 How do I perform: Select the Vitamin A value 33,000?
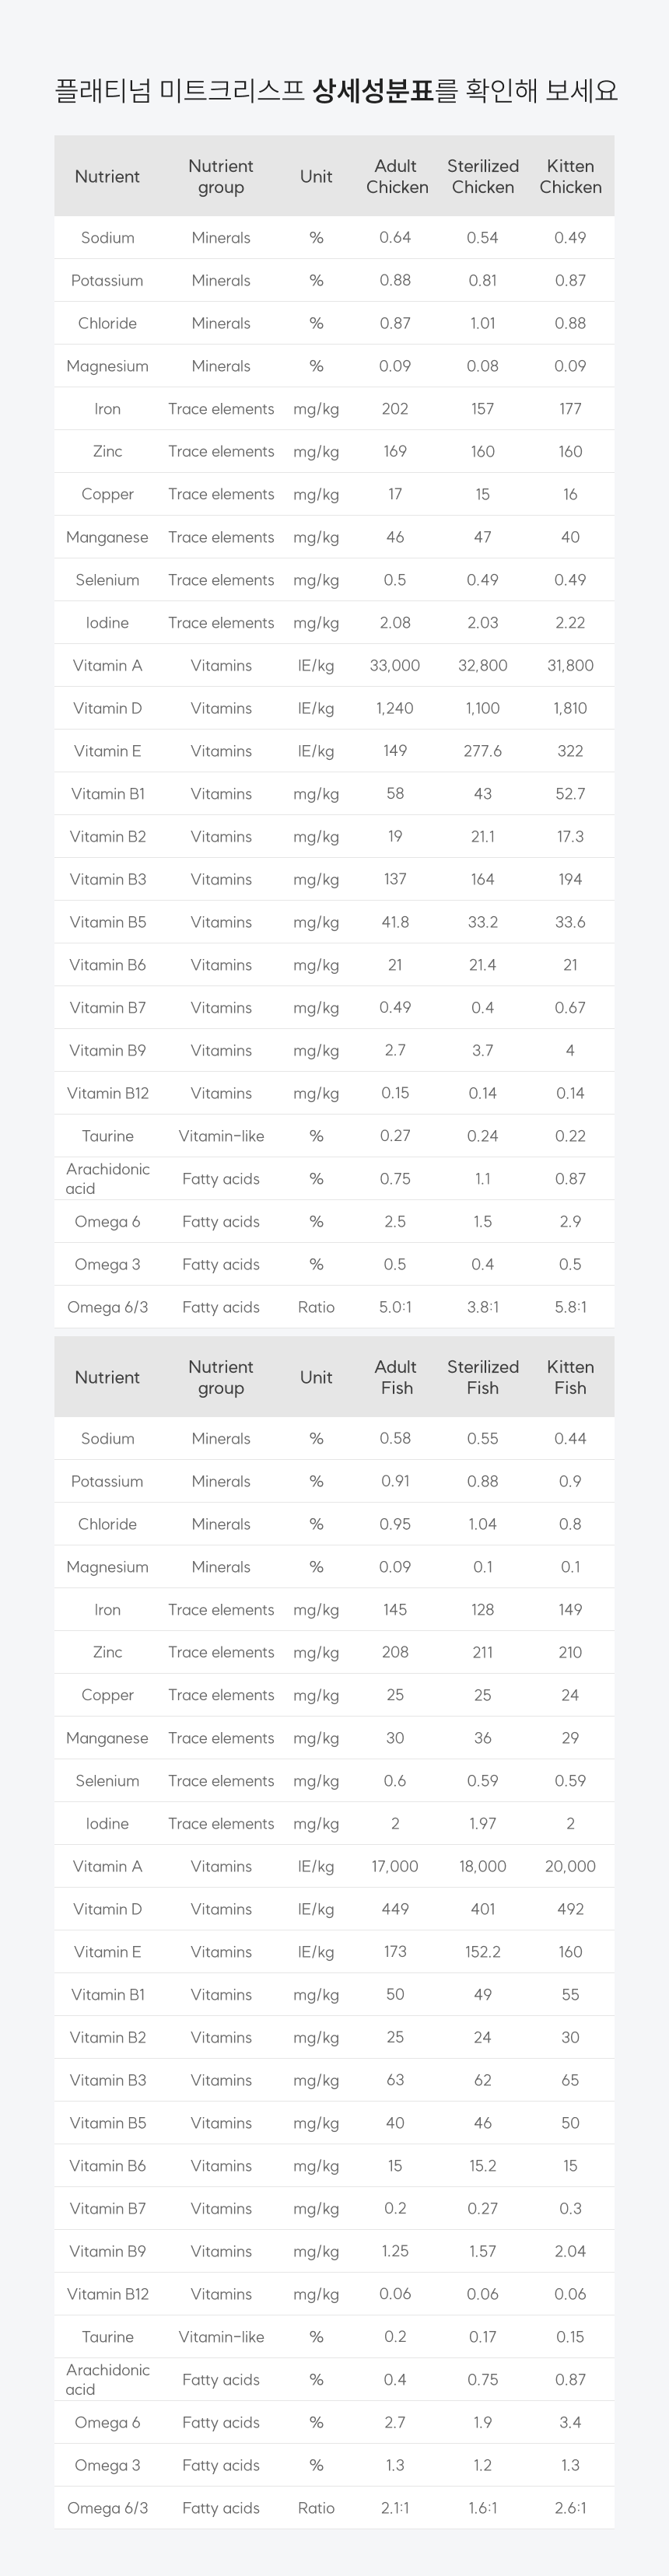(395, 665)
